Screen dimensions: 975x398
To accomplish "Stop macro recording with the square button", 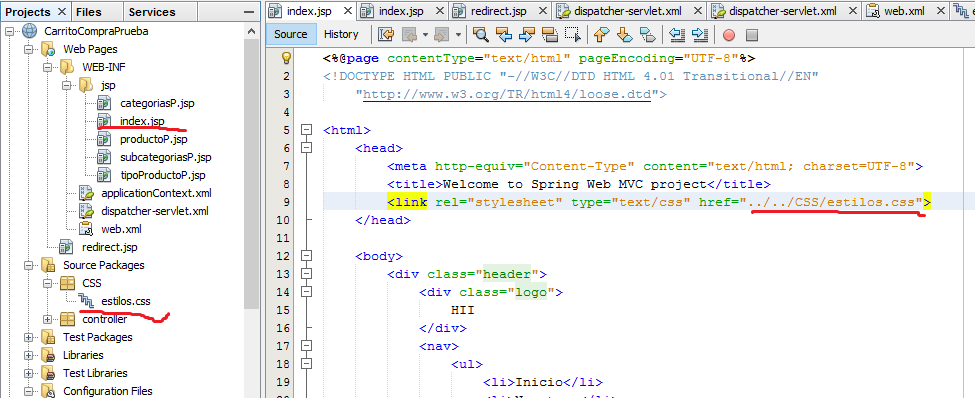I will pos(752,35).
